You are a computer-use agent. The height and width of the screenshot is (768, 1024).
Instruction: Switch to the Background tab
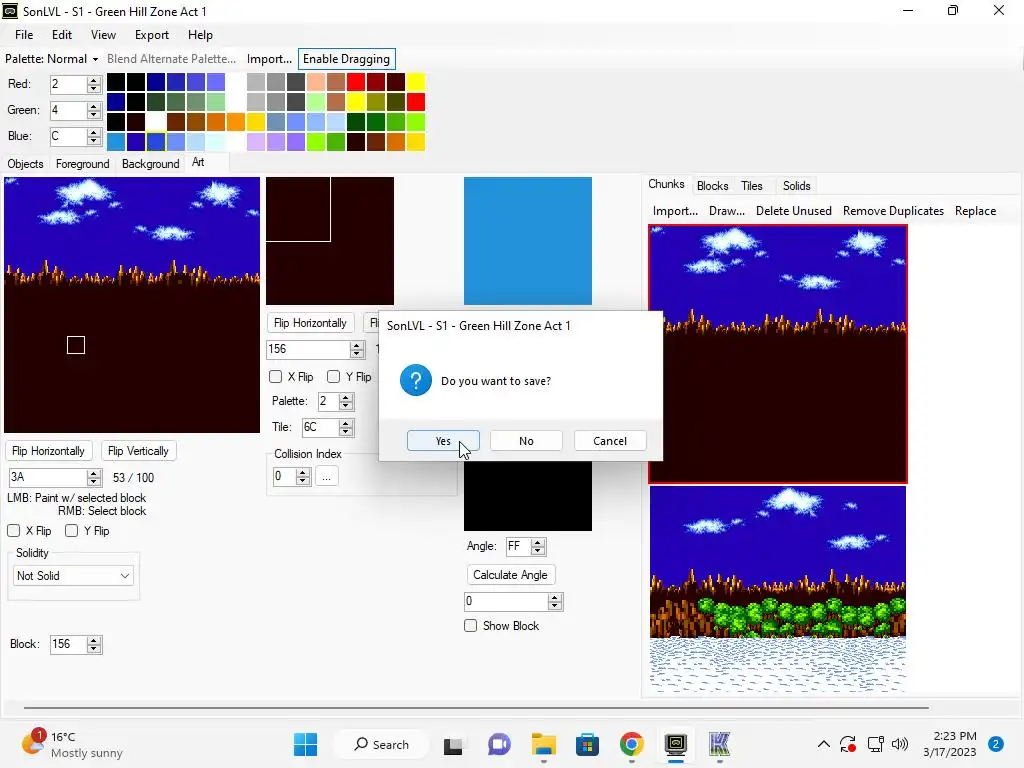[150, 163]
